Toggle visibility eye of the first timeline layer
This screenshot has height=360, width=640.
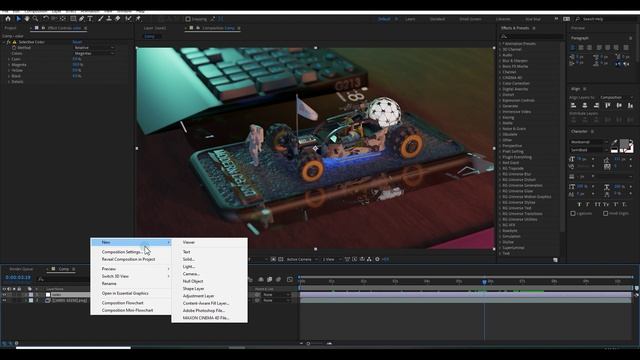pos(4,295)
